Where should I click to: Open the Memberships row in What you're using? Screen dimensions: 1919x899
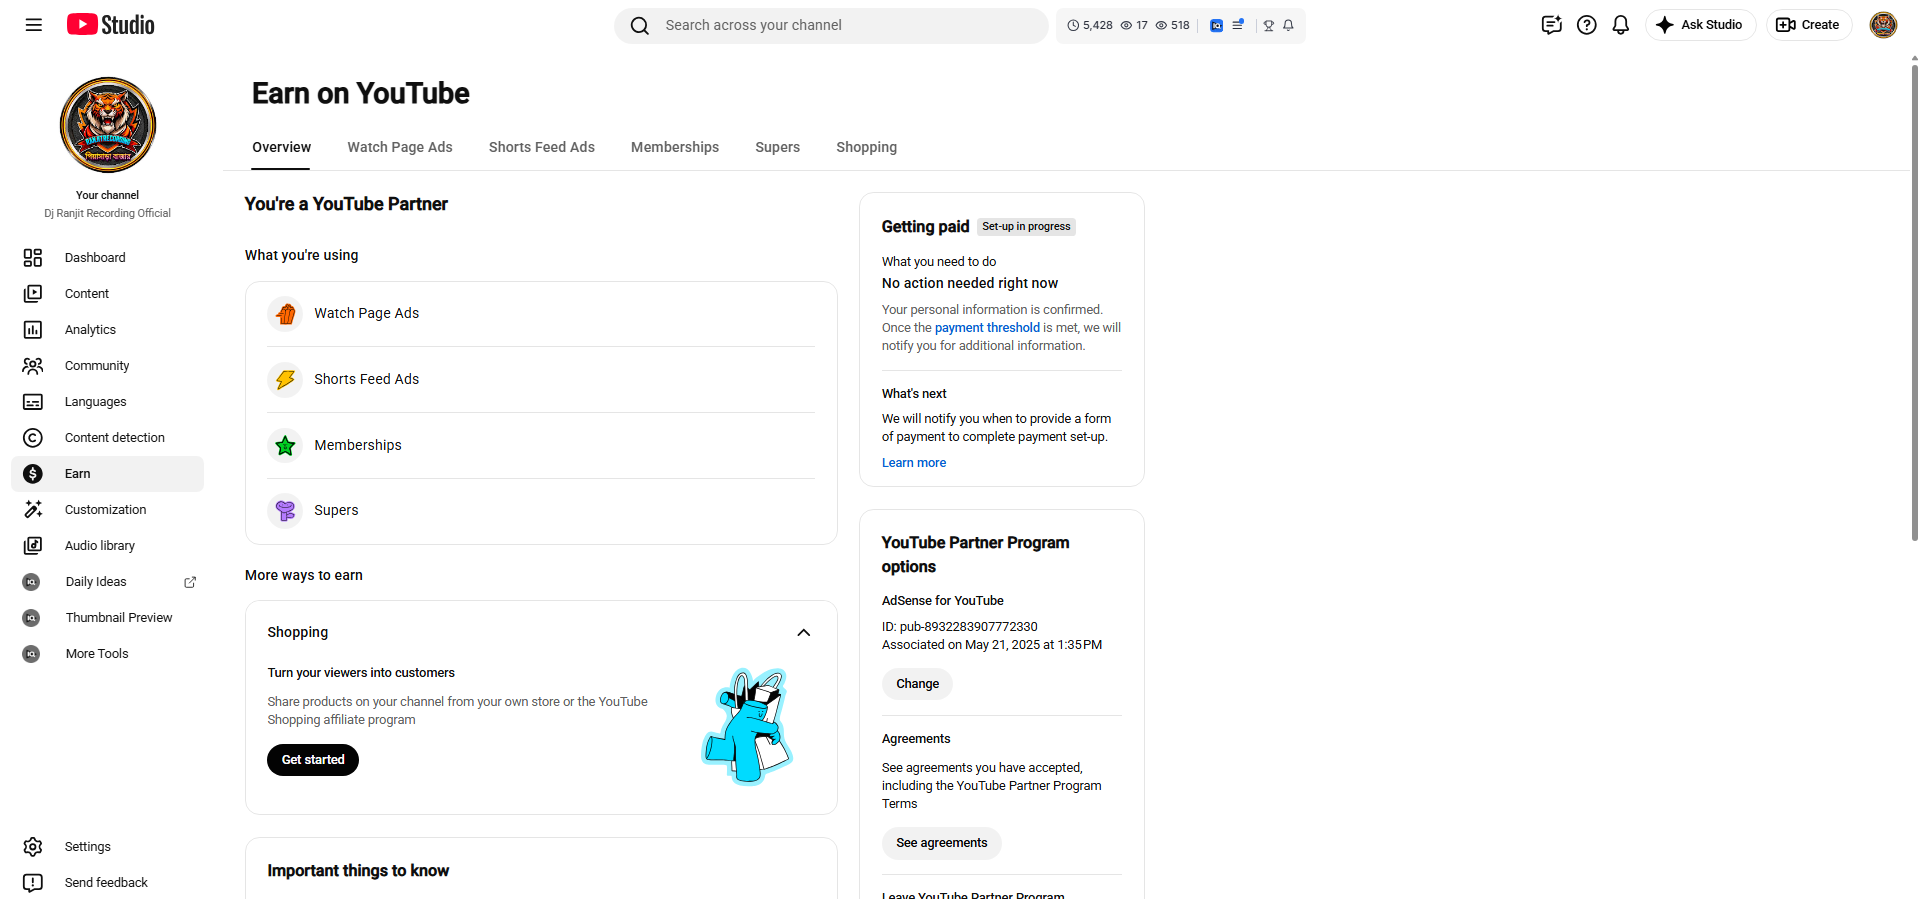click(x=541, y=446)
